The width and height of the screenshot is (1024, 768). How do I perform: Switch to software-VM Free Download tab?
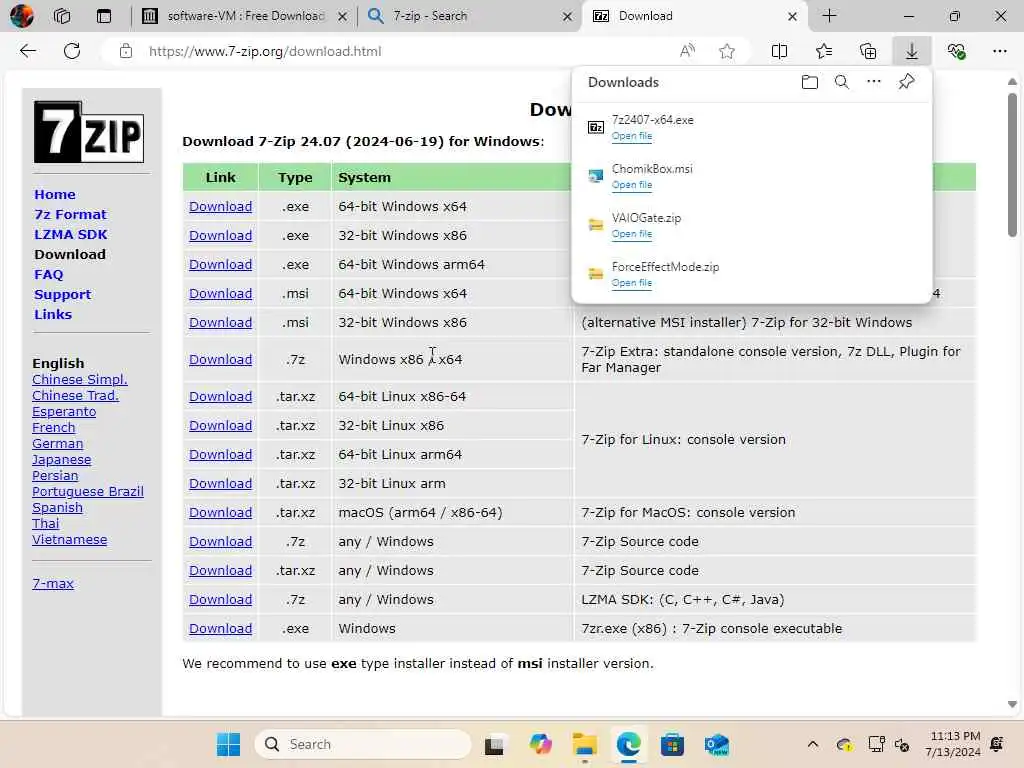point(246,16)
